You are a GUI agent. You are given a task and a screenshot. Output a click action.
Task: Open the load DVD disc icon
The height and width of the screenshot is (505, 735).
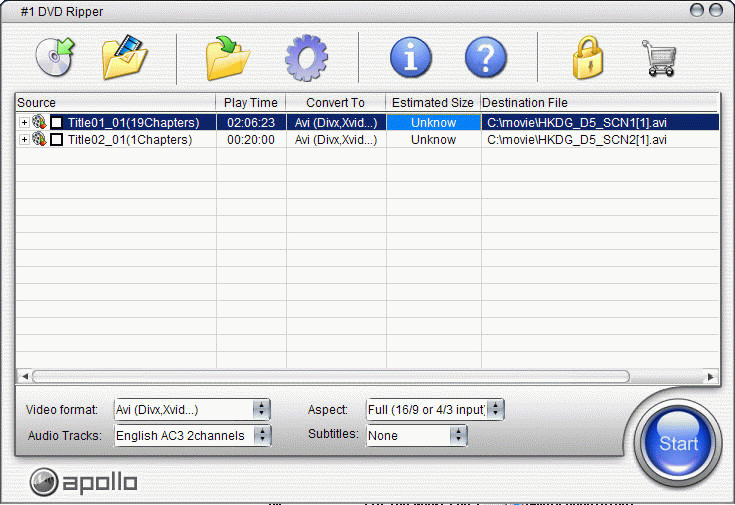(x=55, y=57)
